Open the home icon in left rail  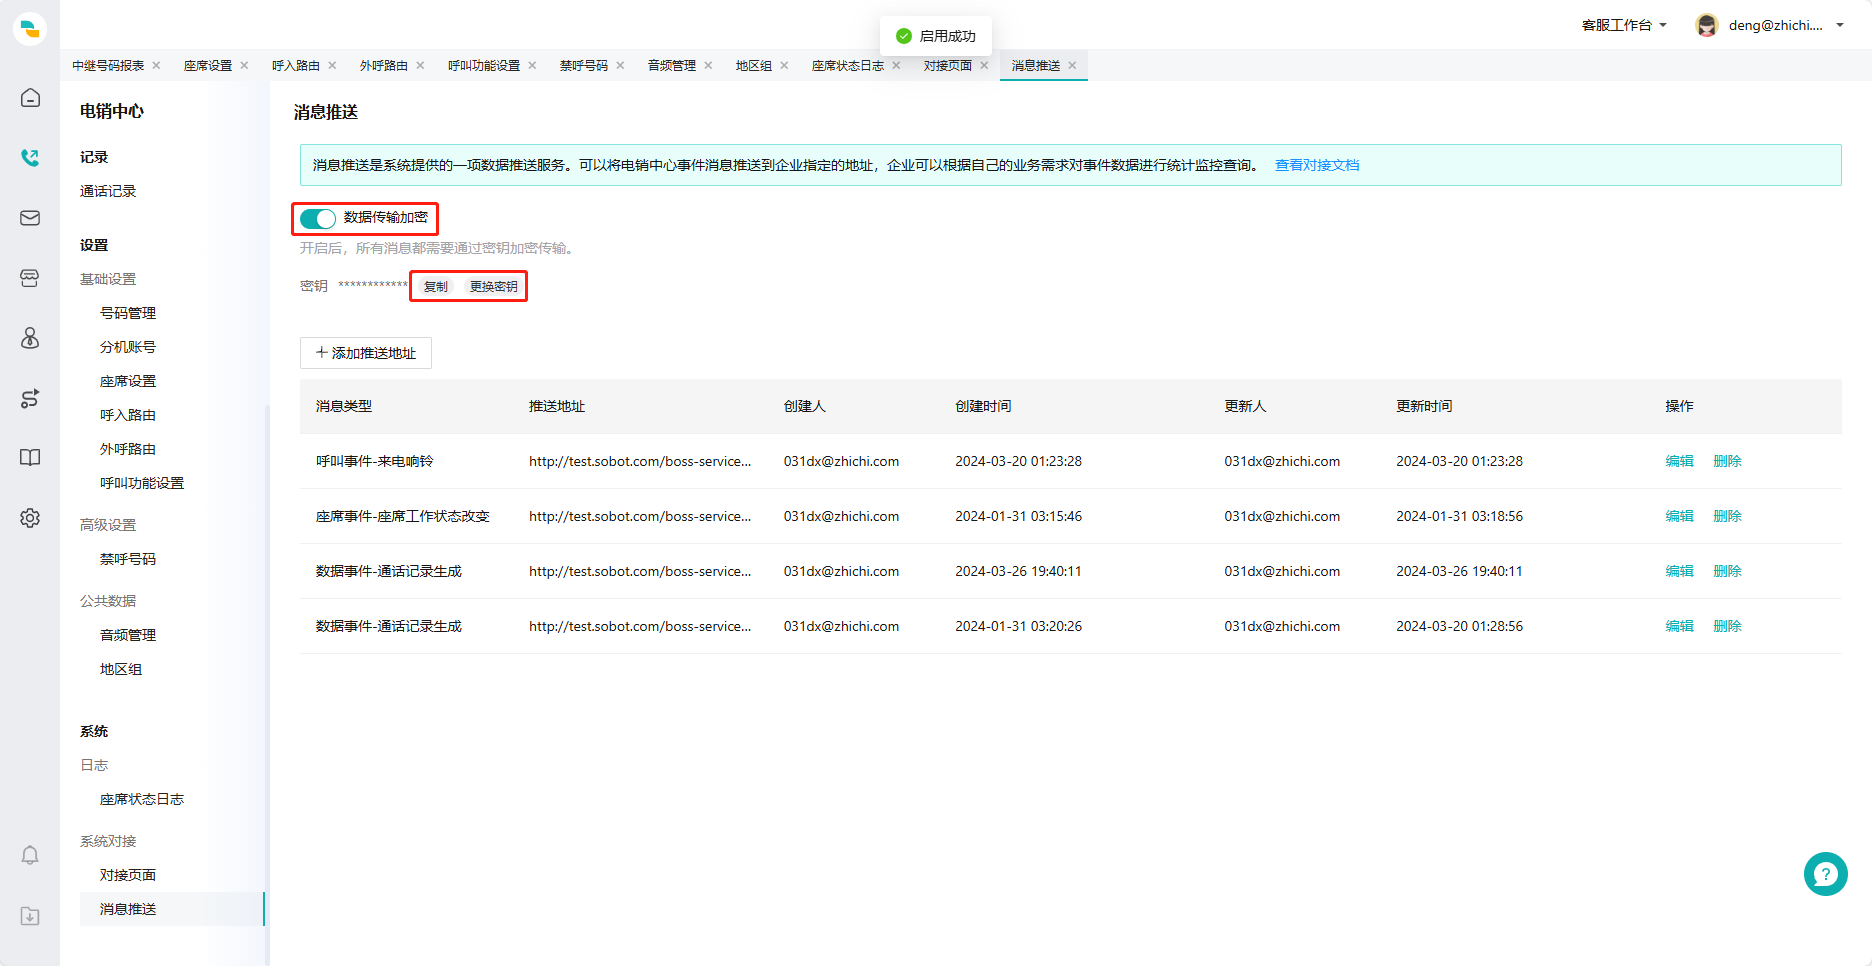(30, 97)
